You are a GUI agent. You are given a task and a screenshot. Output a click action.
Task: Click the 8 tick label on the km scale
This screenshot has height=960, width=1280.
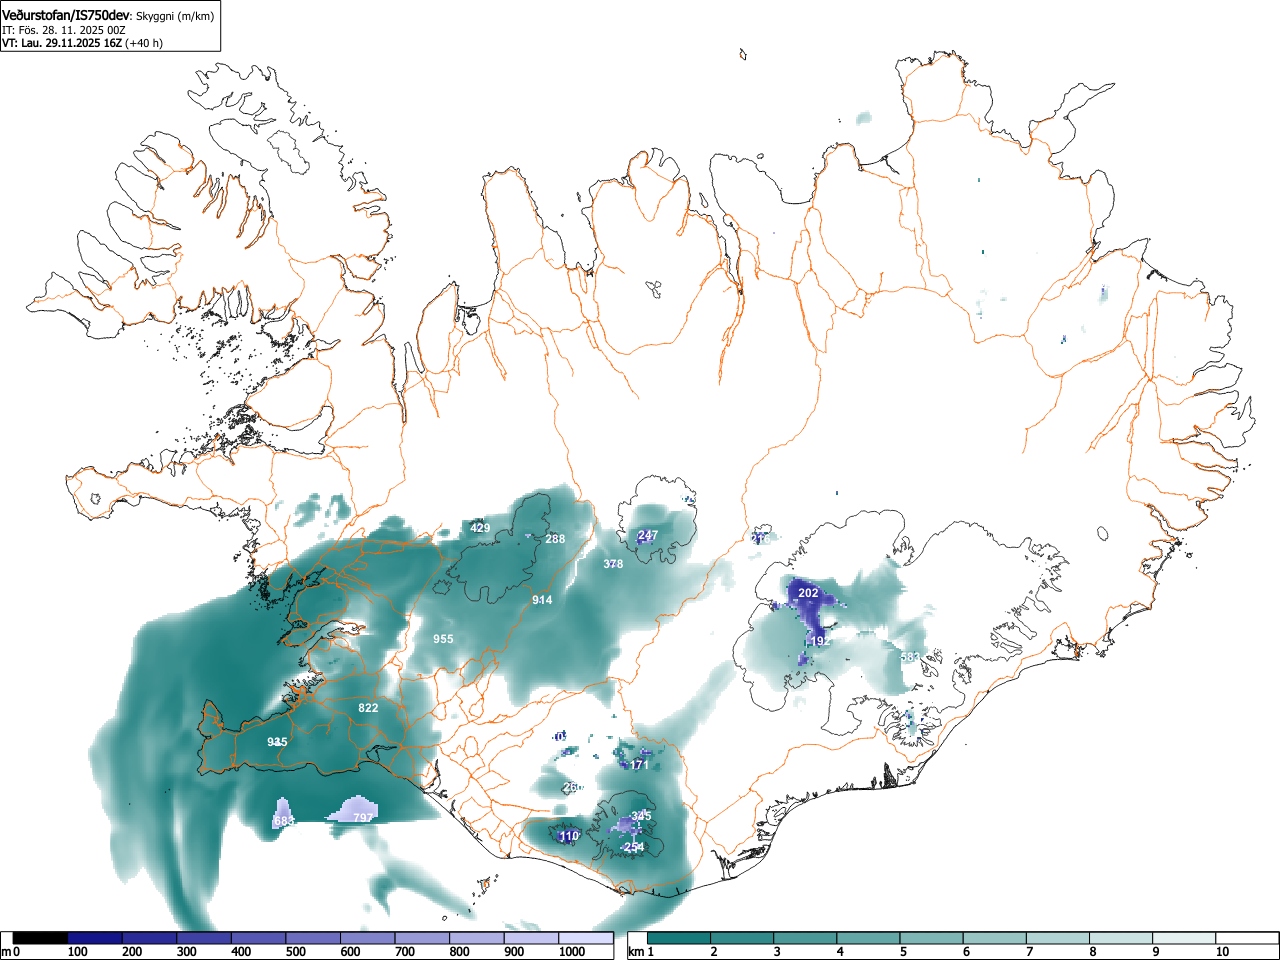pos(1093,952)
